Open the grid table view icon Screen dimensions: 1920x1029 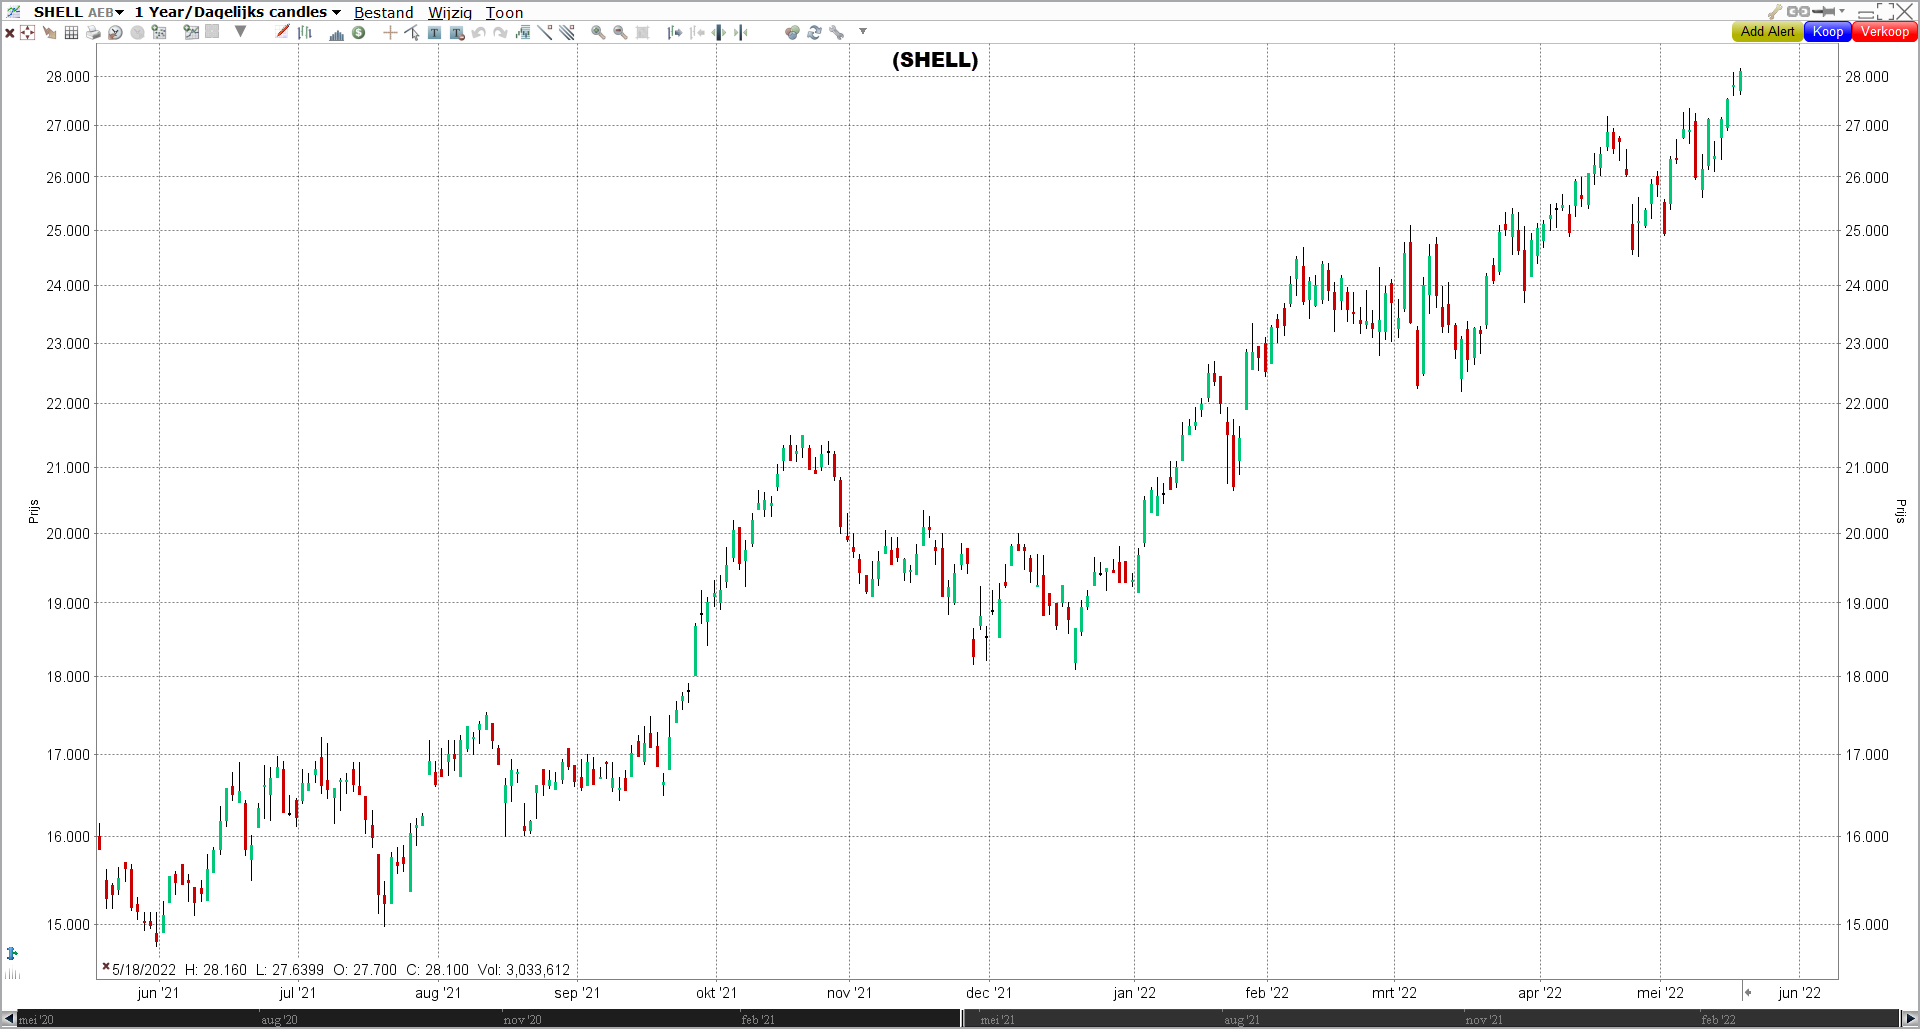(71, 32)
